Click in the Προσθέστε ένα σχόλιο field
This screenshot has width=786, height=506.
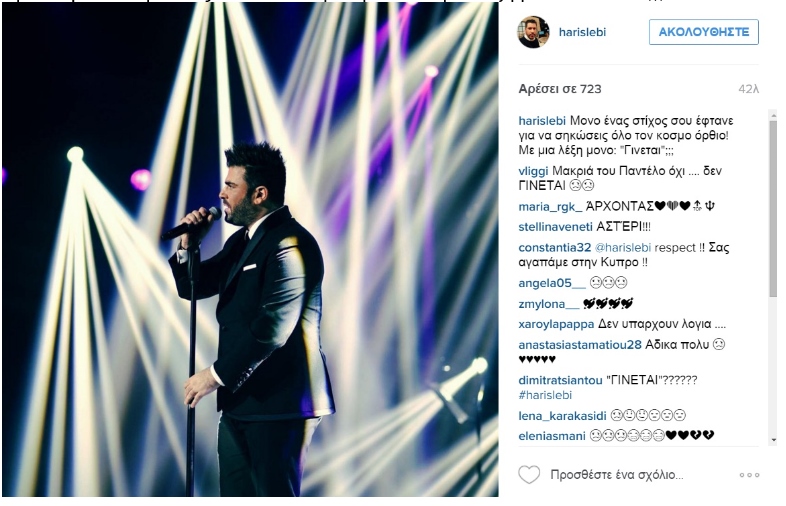(617, 475)
